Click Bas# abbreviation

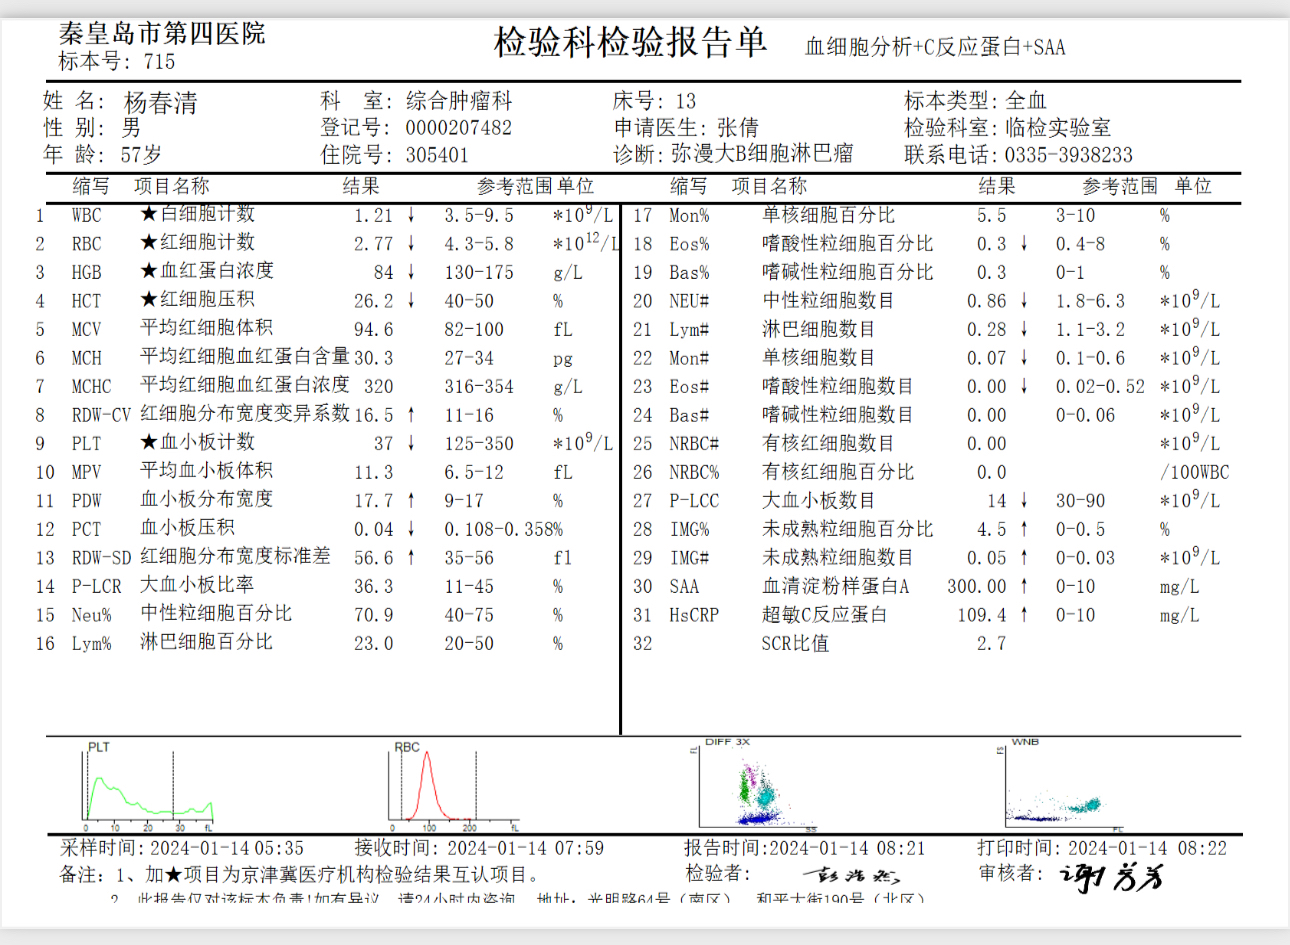coord(689,415)
